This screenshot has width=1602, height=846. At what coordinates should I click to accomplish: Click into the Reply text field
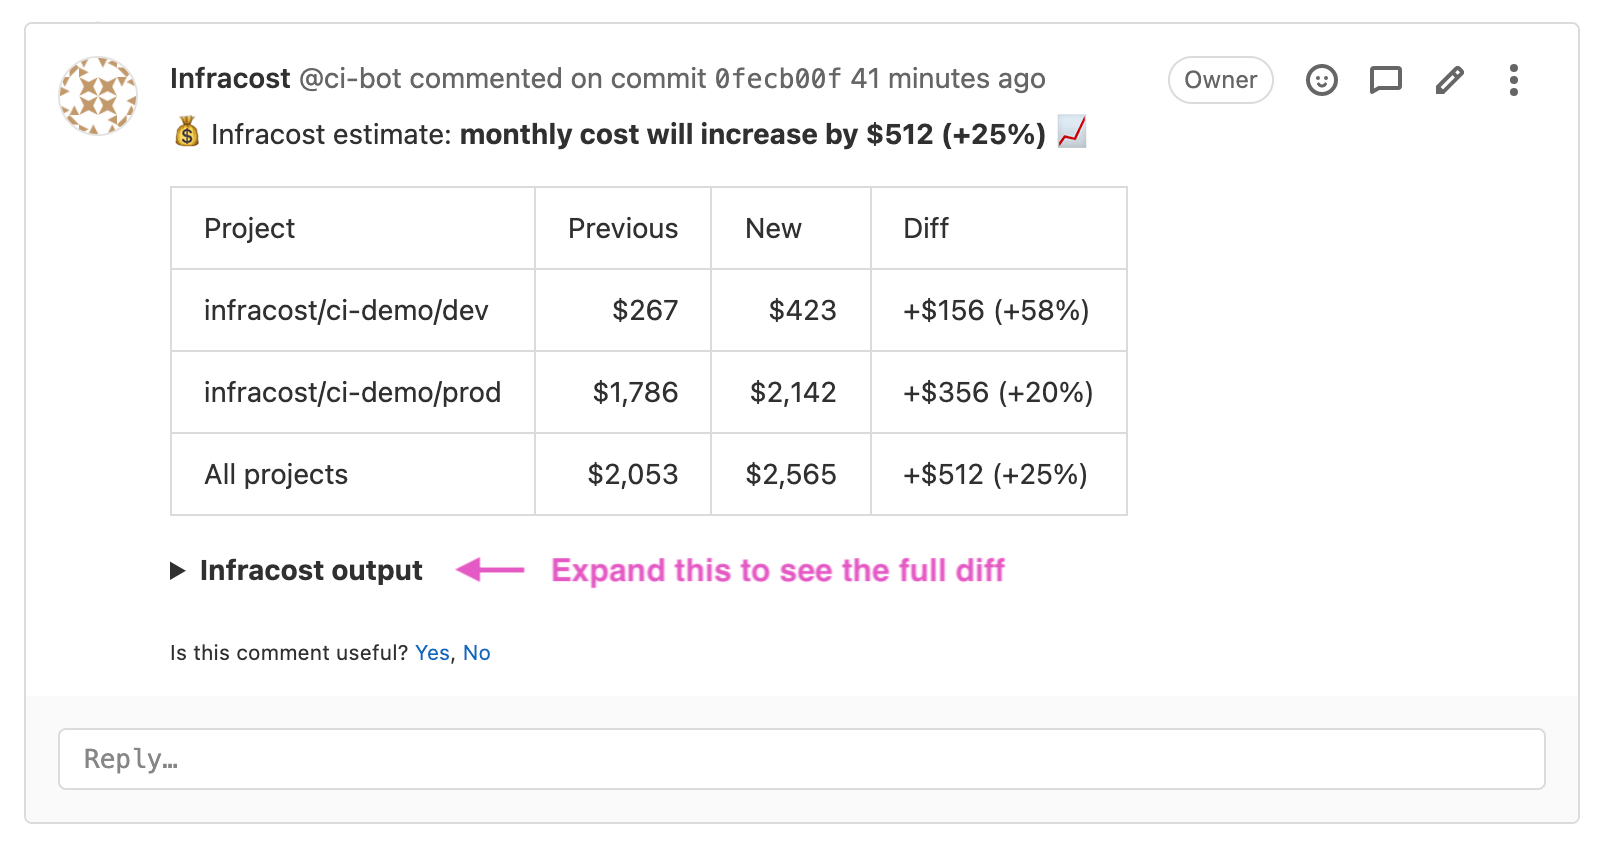point(801,759)
